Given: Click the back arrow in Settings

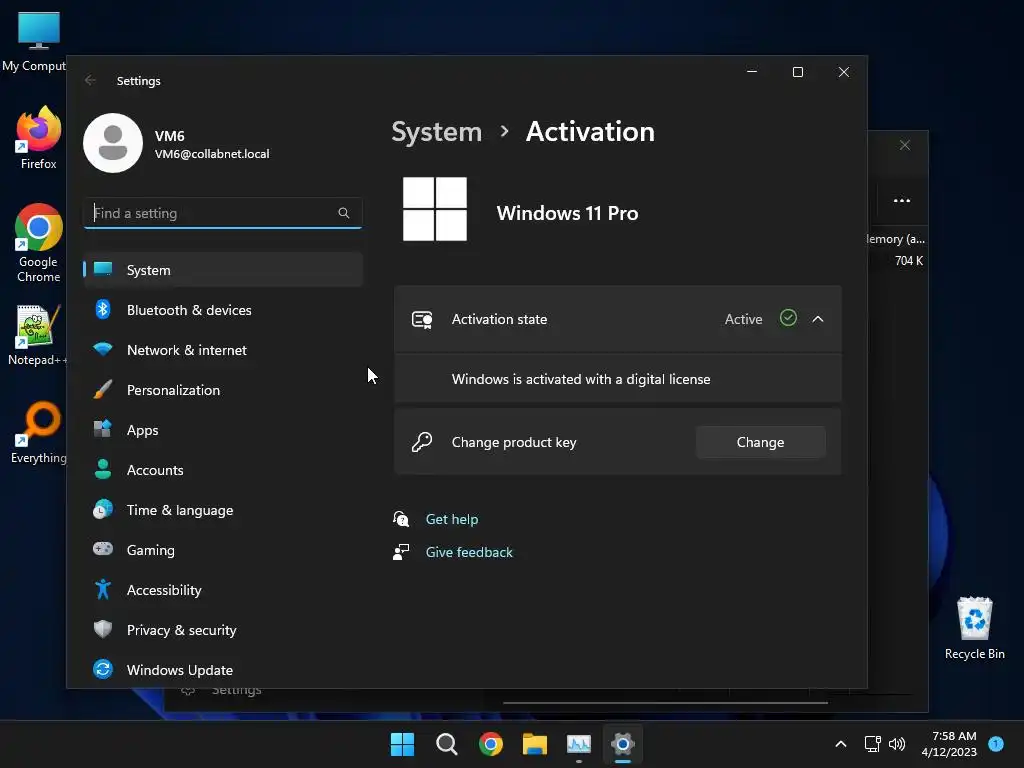Looking at the screenshot, I should pyautogui.click(x=90, y=80).
